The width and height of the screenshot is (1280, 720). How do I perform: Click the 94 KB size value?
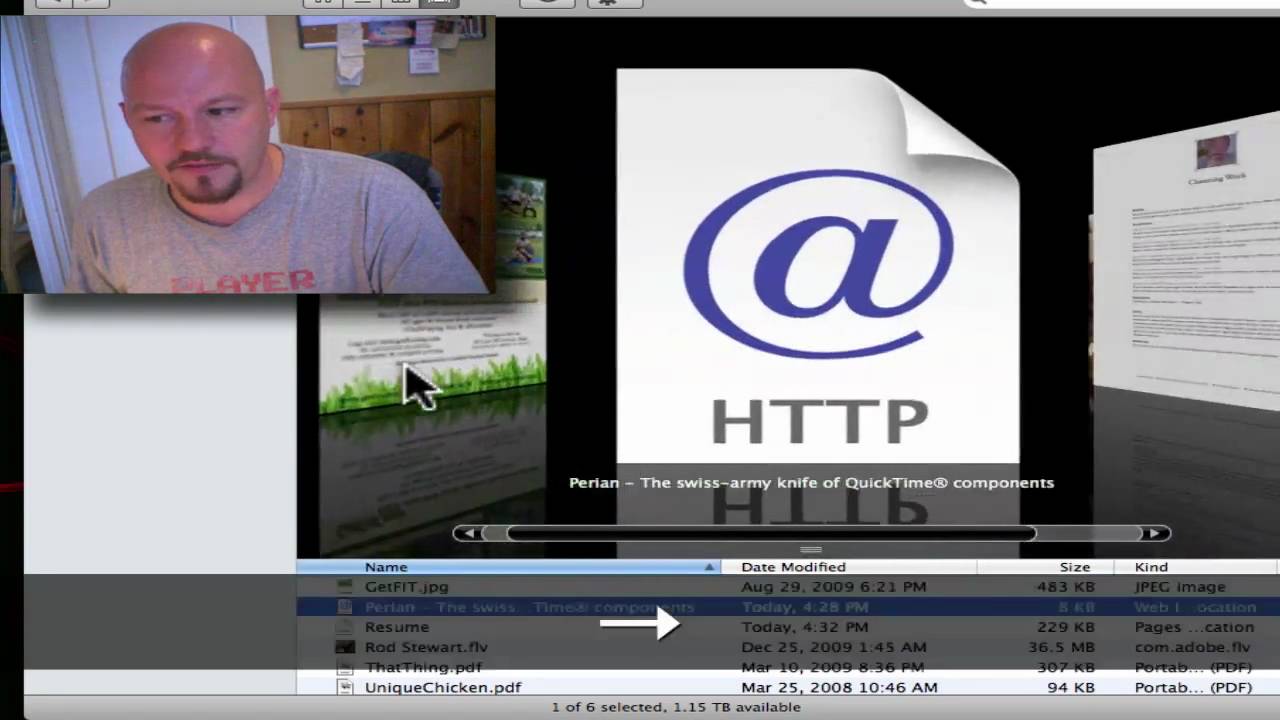point(1073,687)
